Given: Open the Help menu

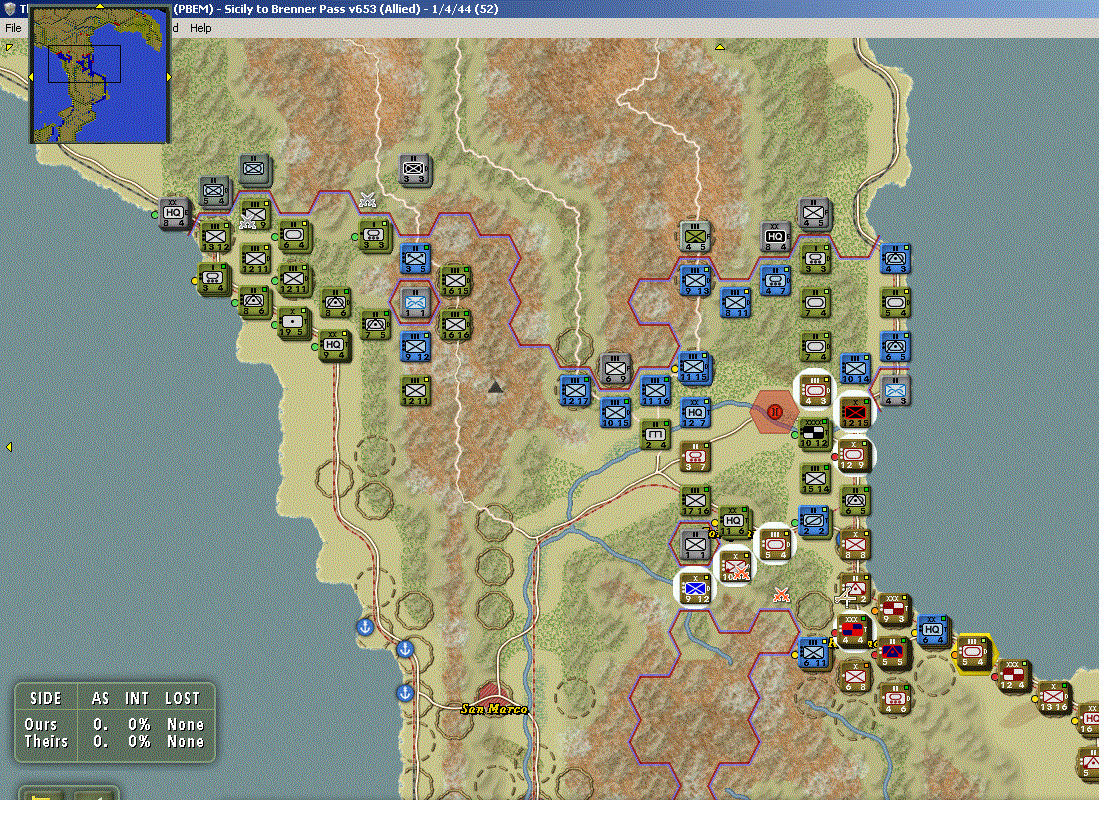Looking at the screenshot, I should tap(201, 28).
